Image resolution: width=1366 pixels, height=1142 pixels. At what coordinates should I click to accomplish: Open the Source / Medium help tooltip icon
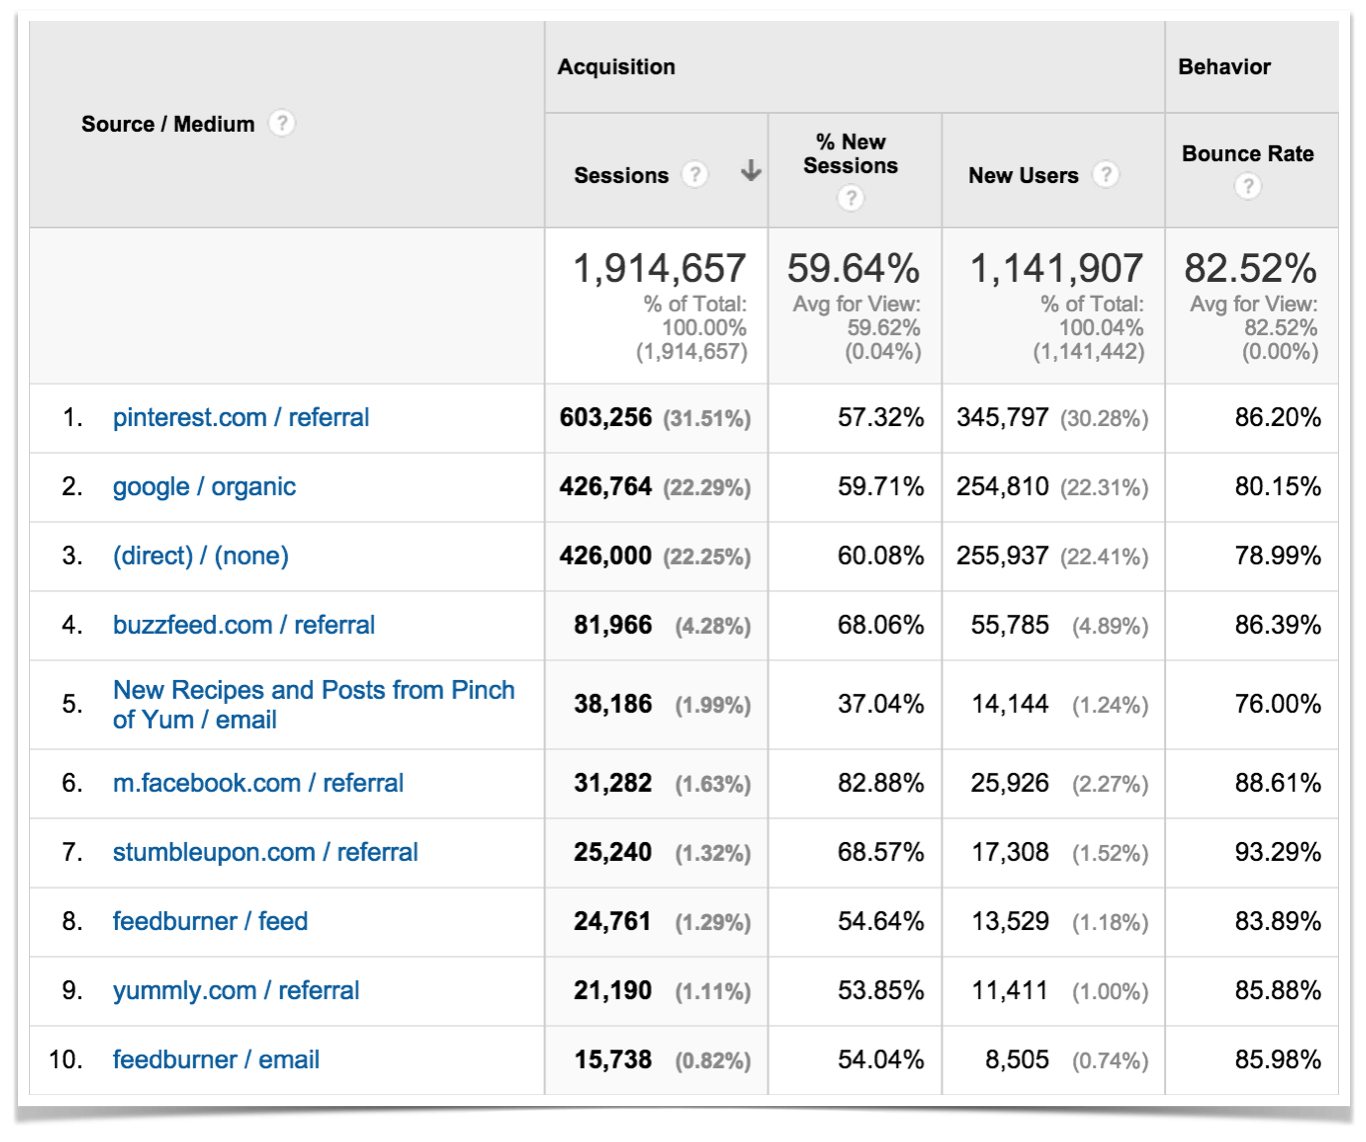pyautogui.click(x=284, y=123)
